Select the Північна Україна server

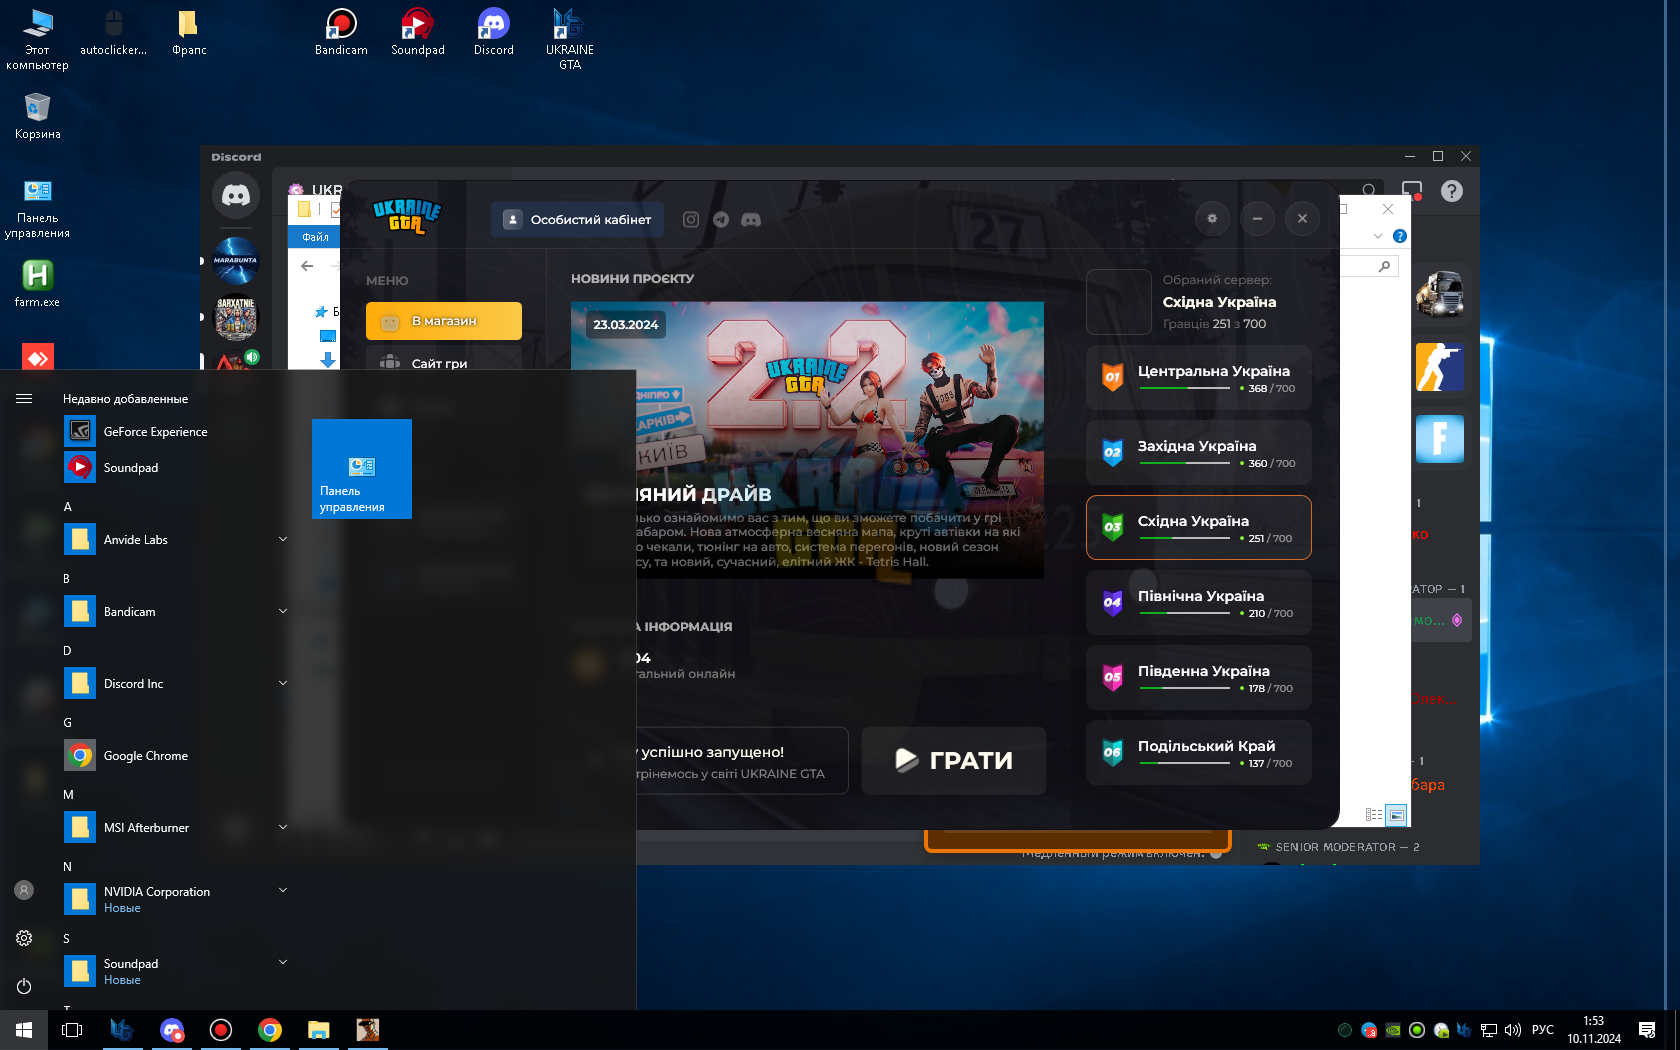pyautogui.click(x=1199, y=603)
